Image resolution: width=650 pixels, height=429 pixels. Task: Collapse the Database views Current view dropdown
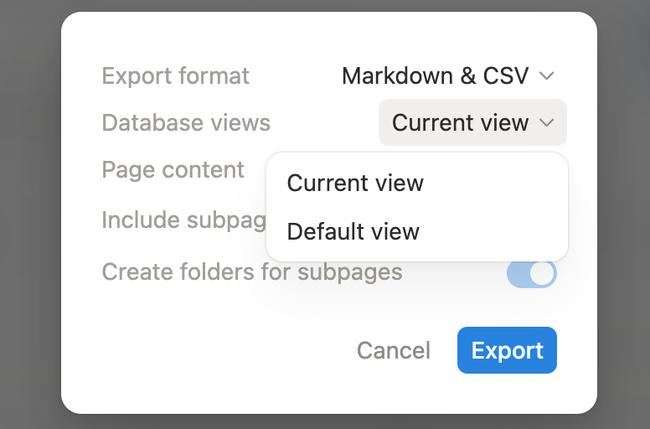pos(473,122)
